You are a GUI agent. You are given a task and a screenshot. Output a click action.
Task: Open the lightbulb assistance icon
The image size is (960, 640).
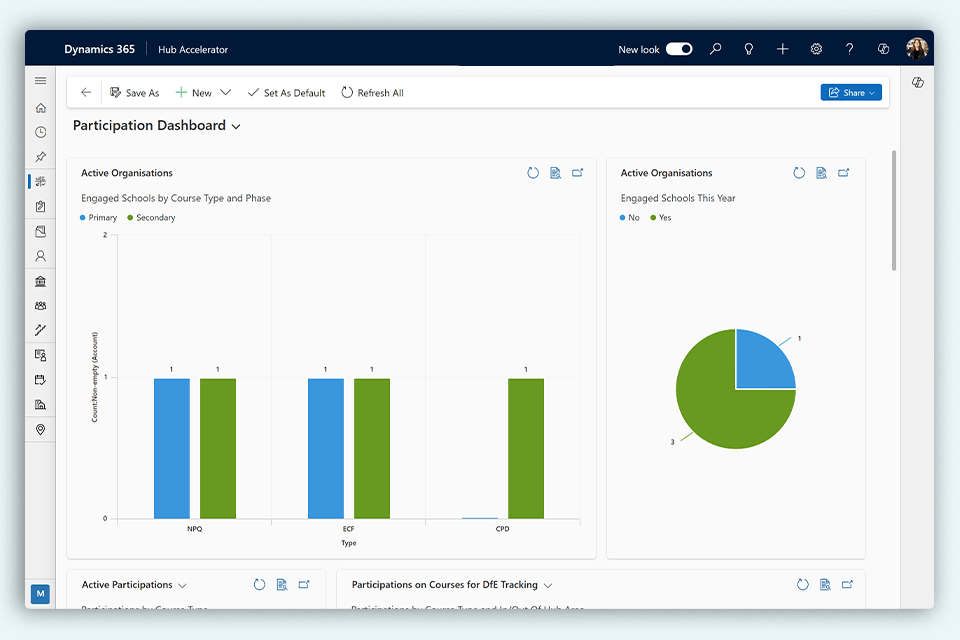coord(749,49)
